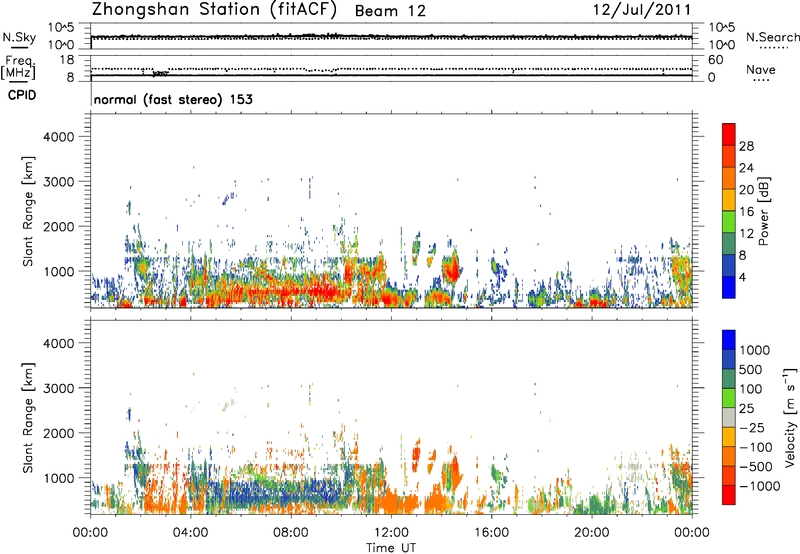The width and height of the screenshot is (800, 554).
Task: Click the 'Nave' legend label
Action: click(761, 70)
